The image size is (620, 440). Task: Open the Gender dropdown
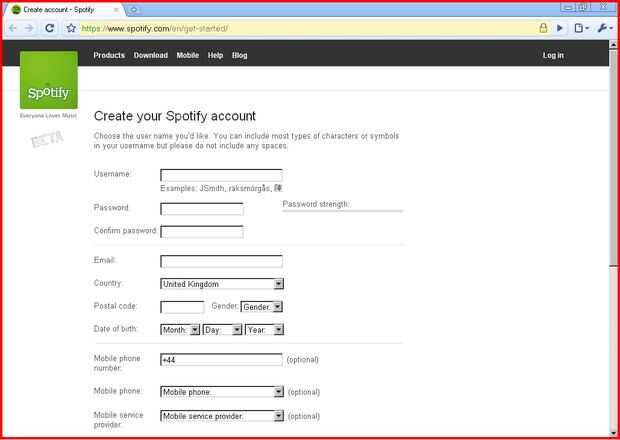click(x=261, y=307)
